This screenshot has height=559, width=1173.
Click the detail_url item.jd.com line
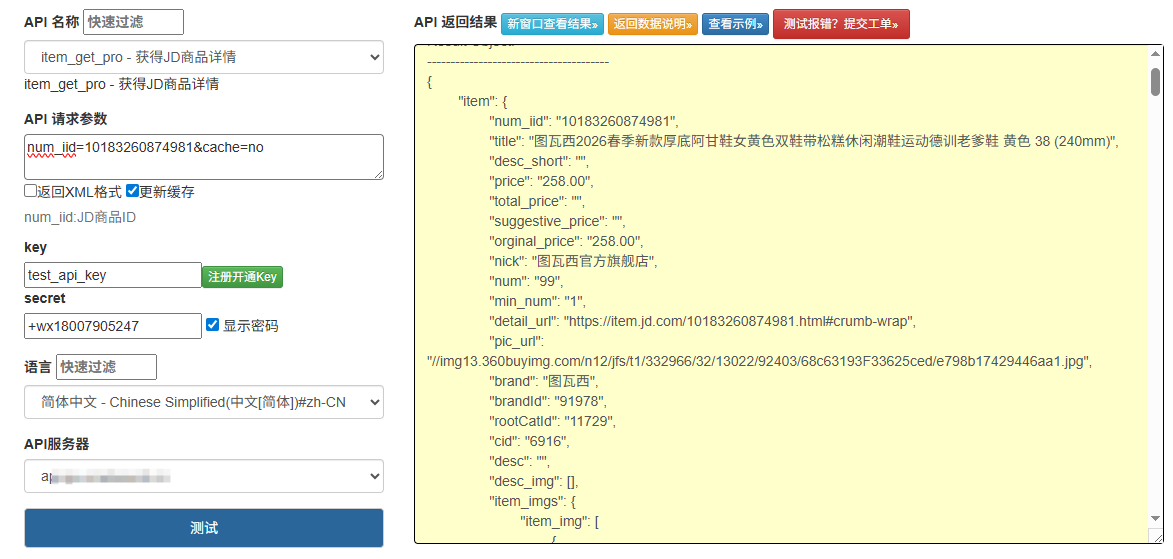tap(702, 322)
